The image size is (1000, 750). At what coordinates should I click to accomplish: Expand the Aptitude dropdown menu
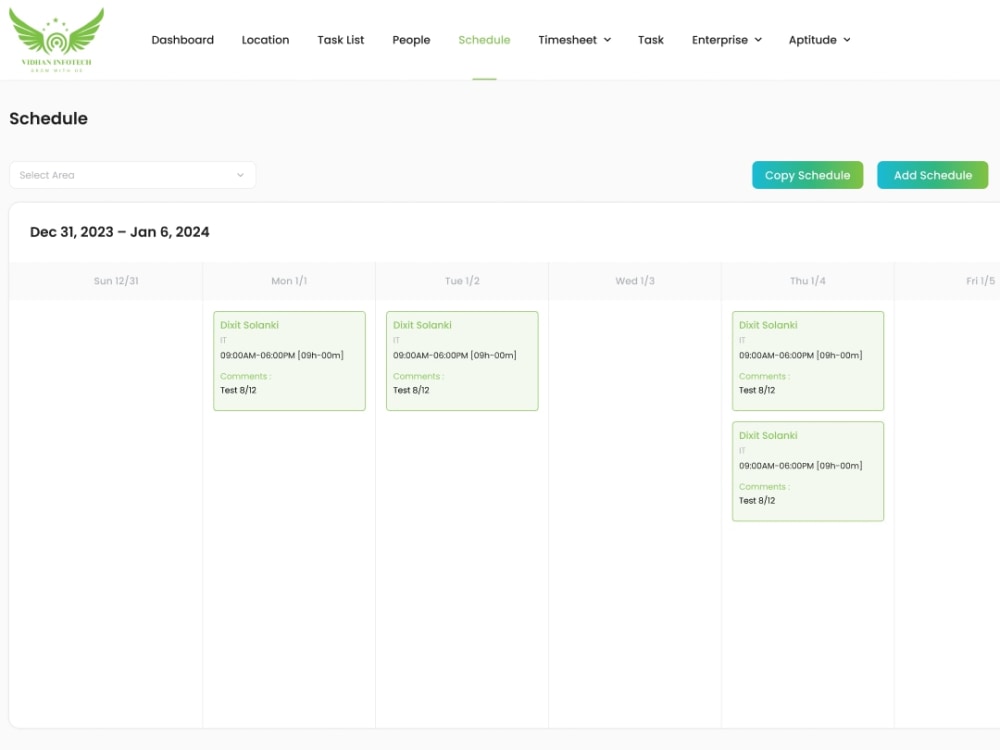coord(820,40)
